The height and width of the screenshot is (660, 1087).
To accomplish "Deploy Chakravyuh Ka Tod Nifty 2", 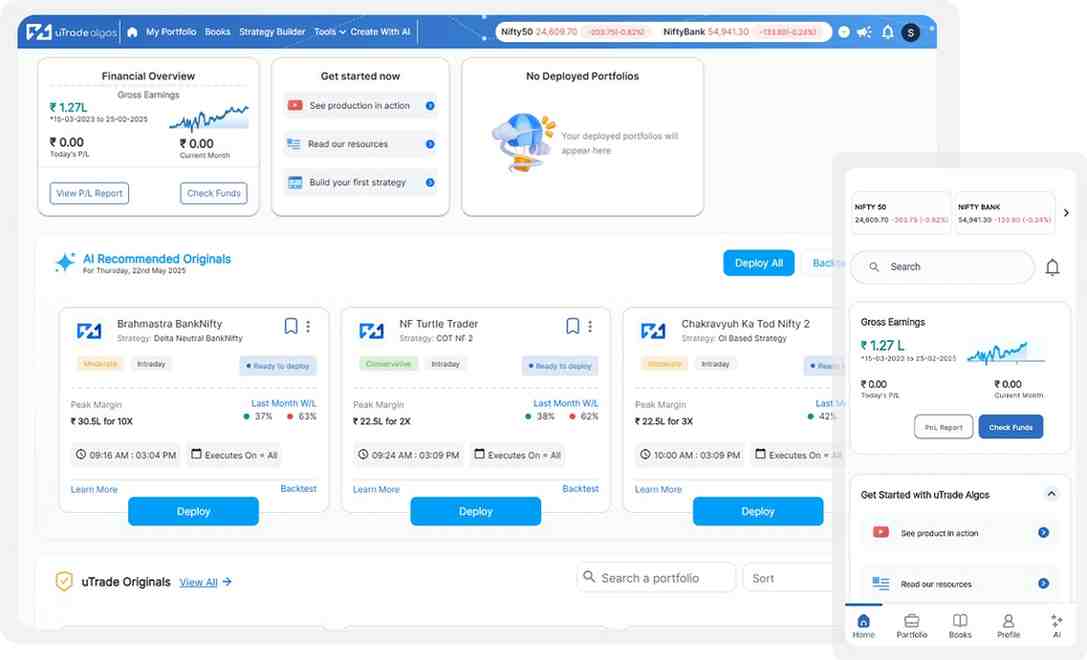I will point(758,512).
